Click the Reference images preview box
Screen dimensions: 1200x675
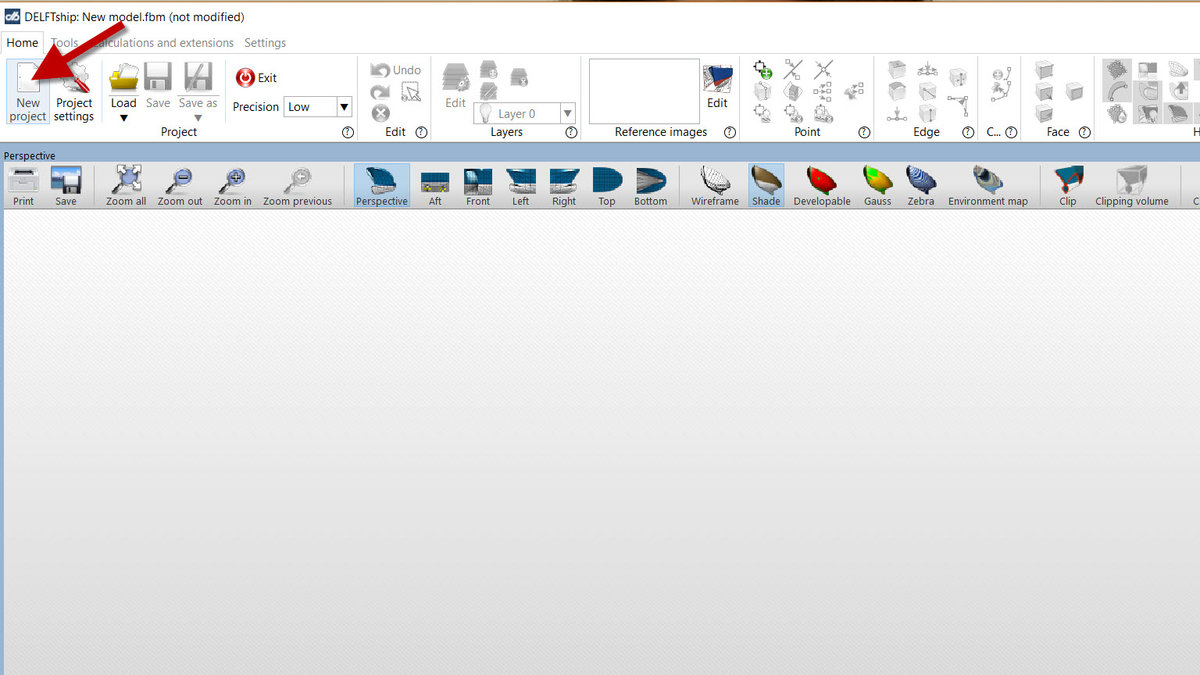tap(644, 91)
